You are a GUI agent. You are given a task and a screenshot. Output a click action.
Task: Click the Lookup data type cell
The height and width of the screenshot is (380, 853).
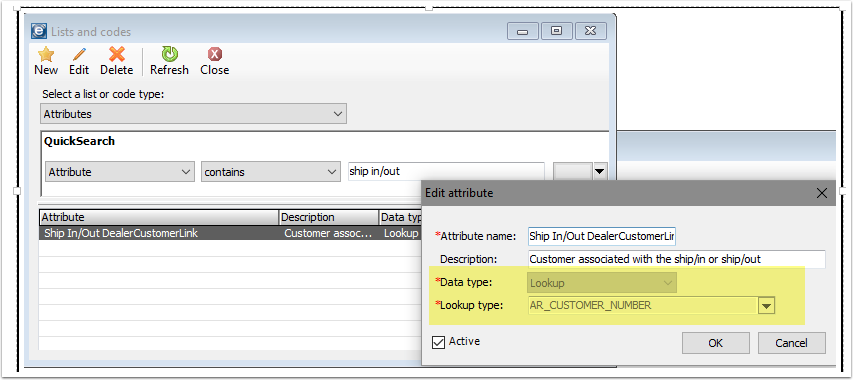[401, 233]
